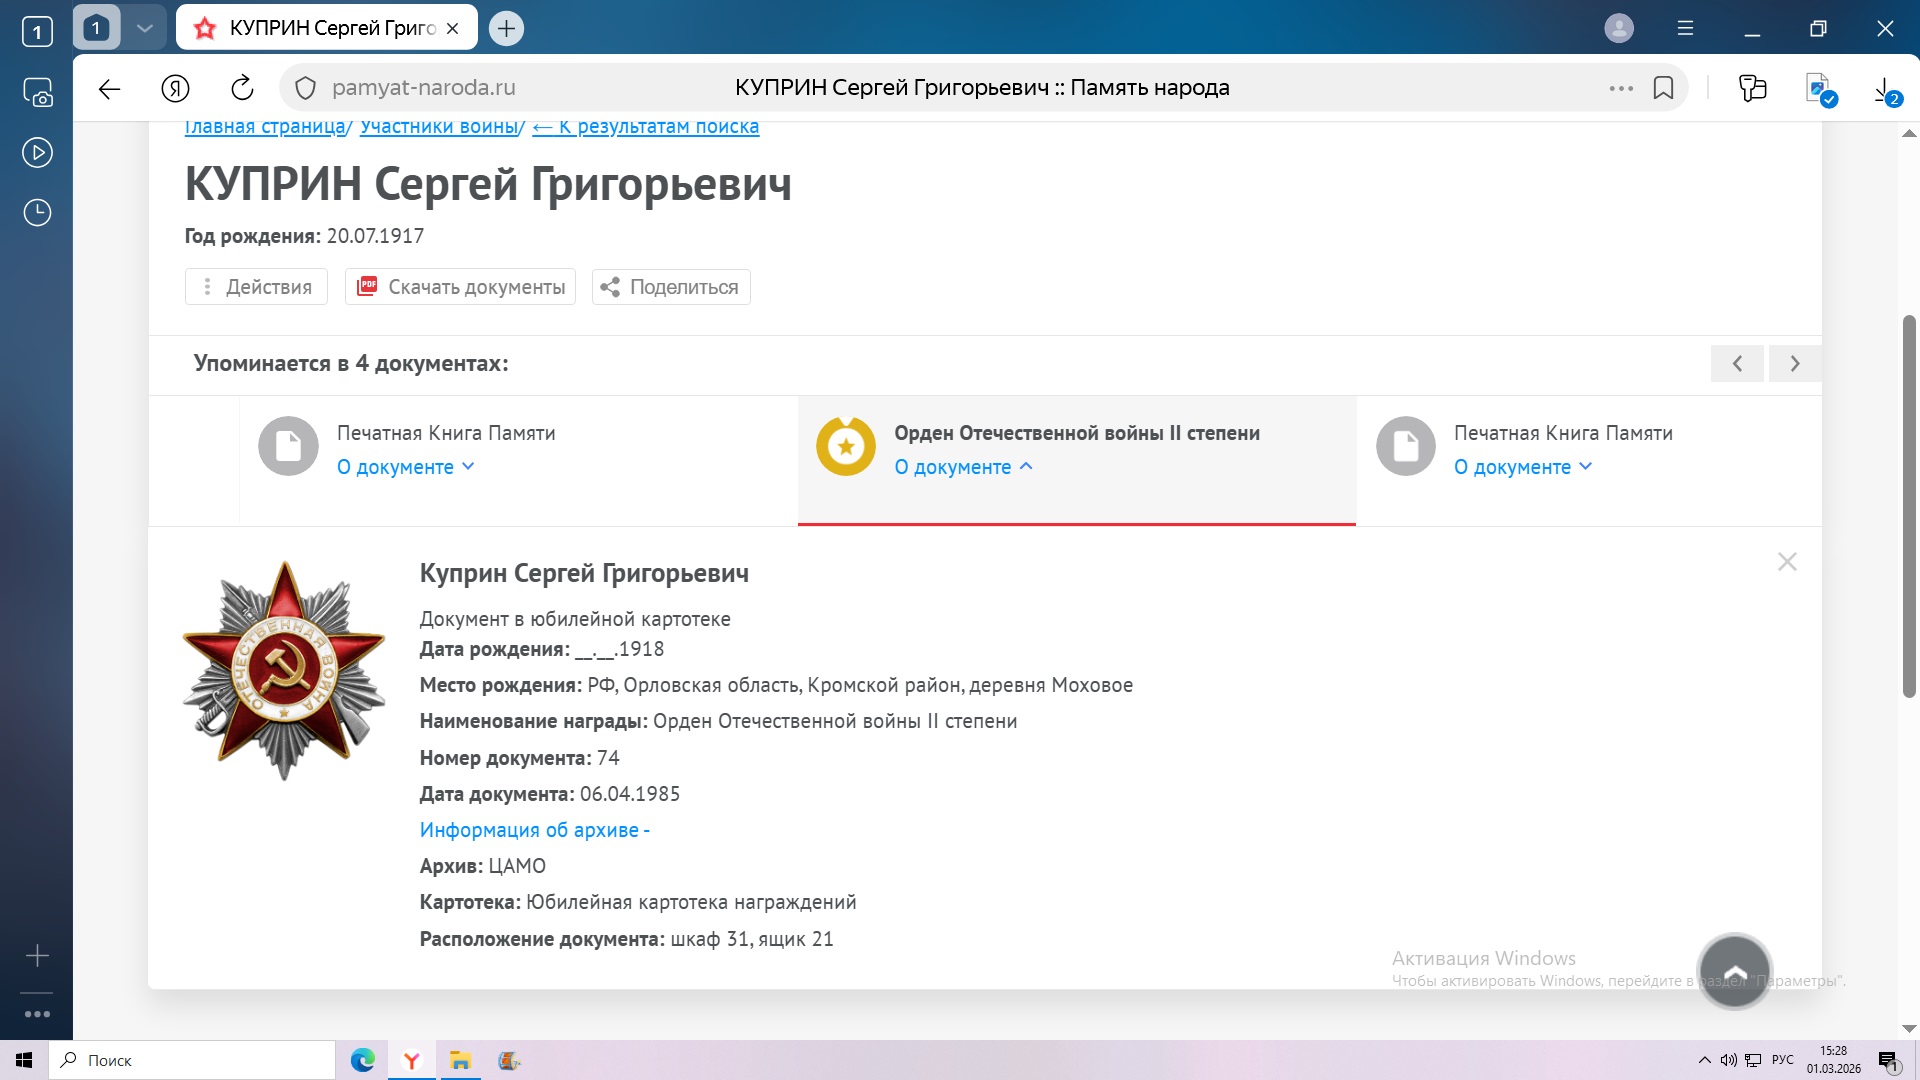Select last Печатная Книга Памяти document tab

click(x=1562, y=433)
